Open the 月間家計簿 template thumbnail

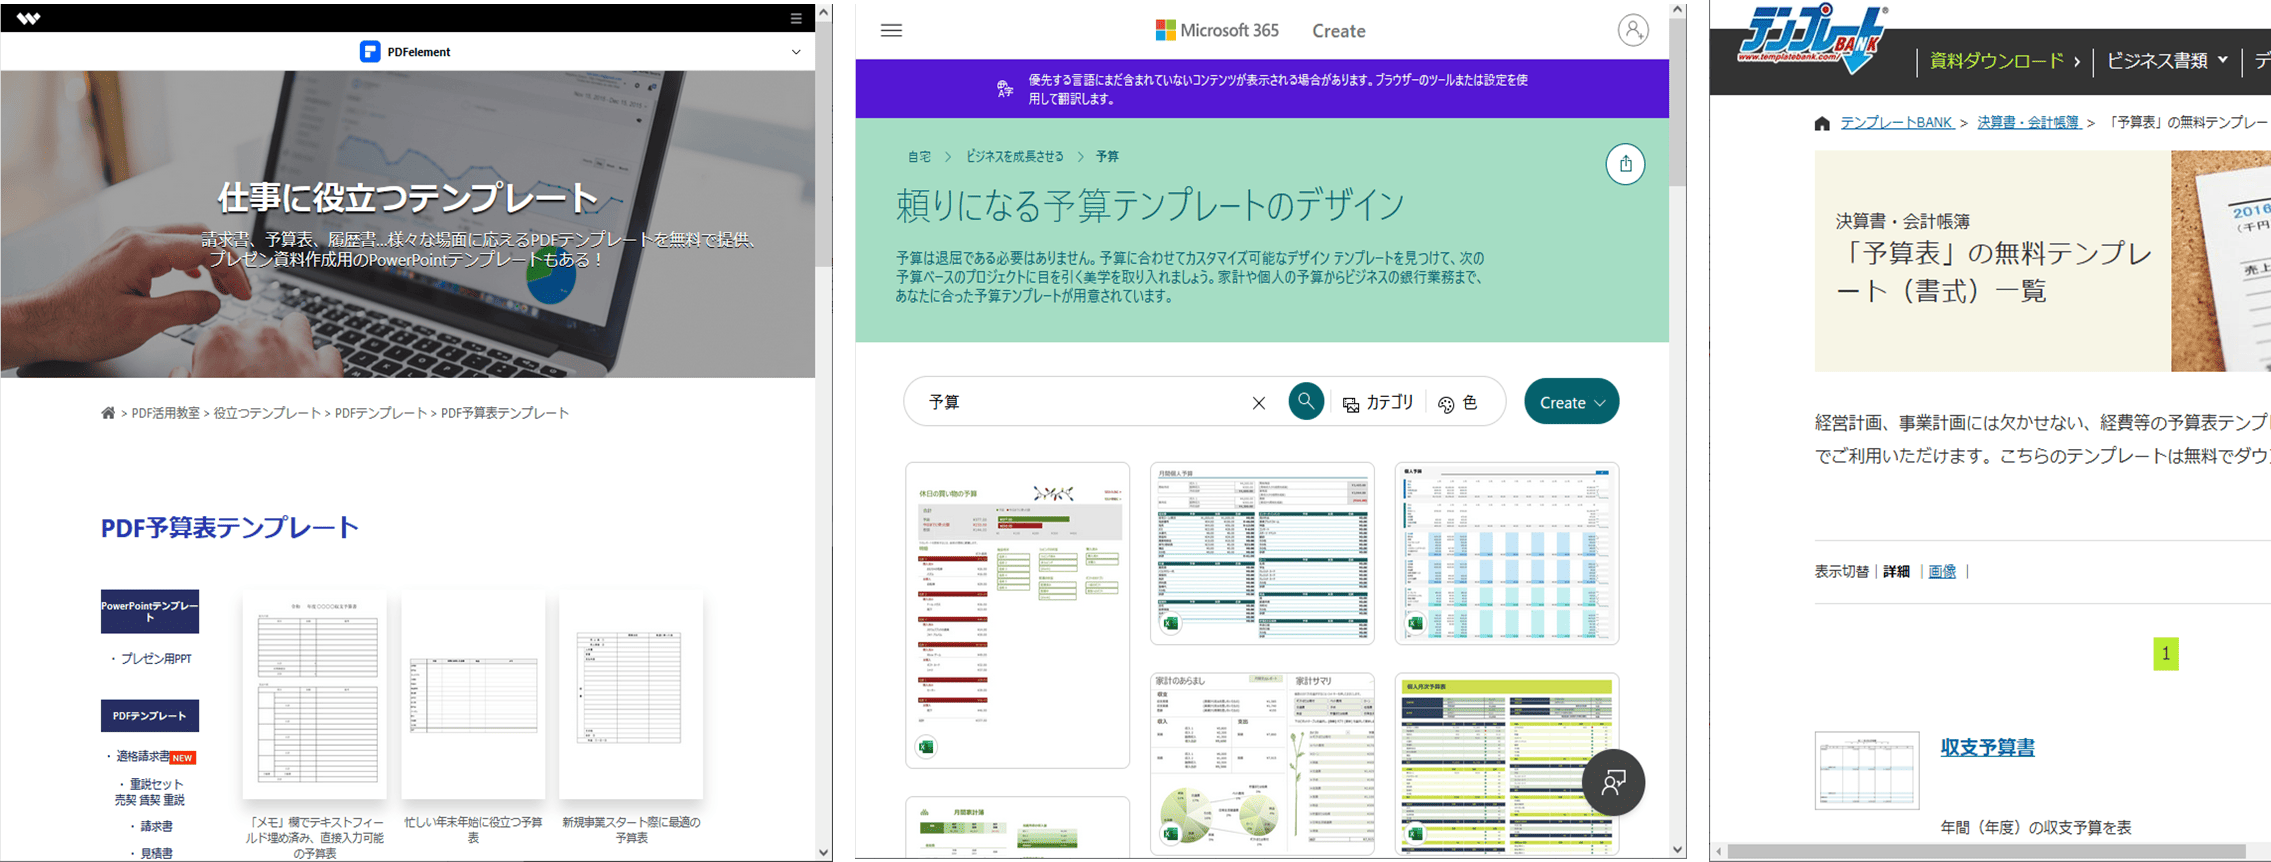point(1017,828)
